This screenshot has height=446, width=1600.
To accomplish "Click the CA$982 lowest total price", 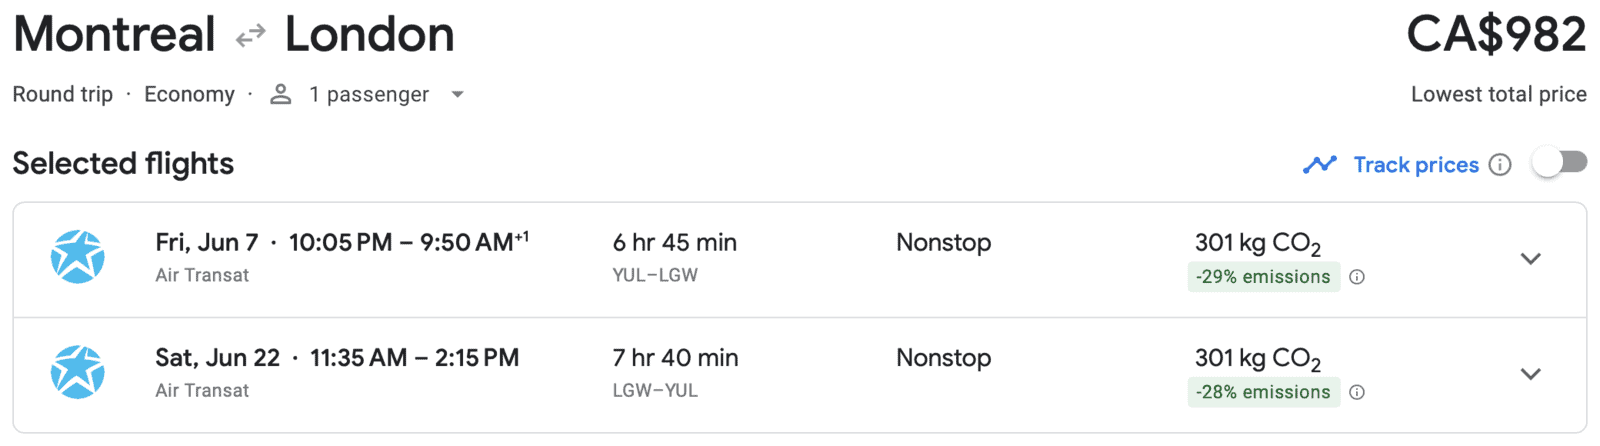I will click(1496, 35).
